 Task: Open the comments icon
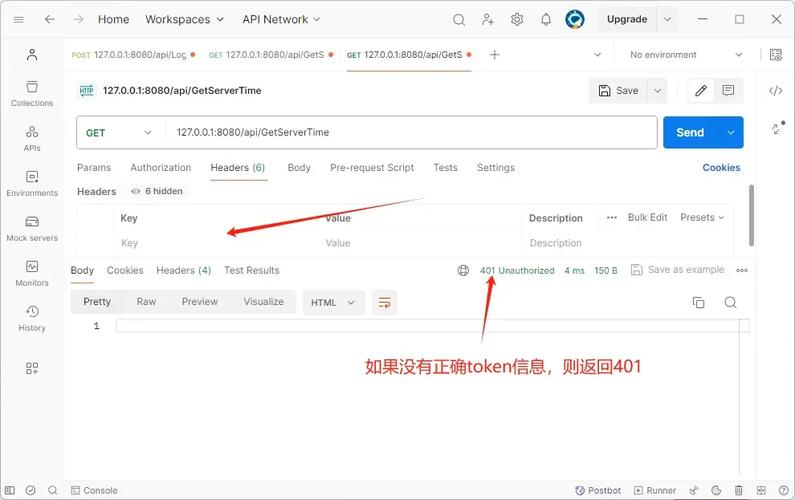729,91
